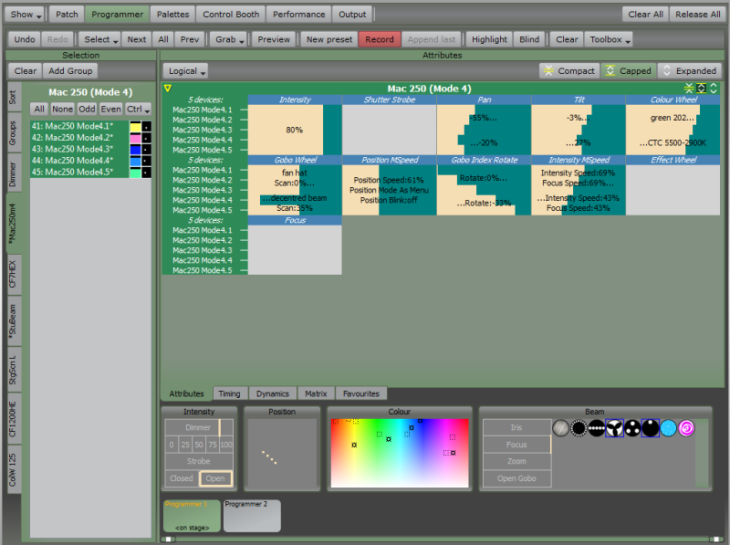
Task: Select the grey frosted gobo in Beam panel
Action: [561, 428]
